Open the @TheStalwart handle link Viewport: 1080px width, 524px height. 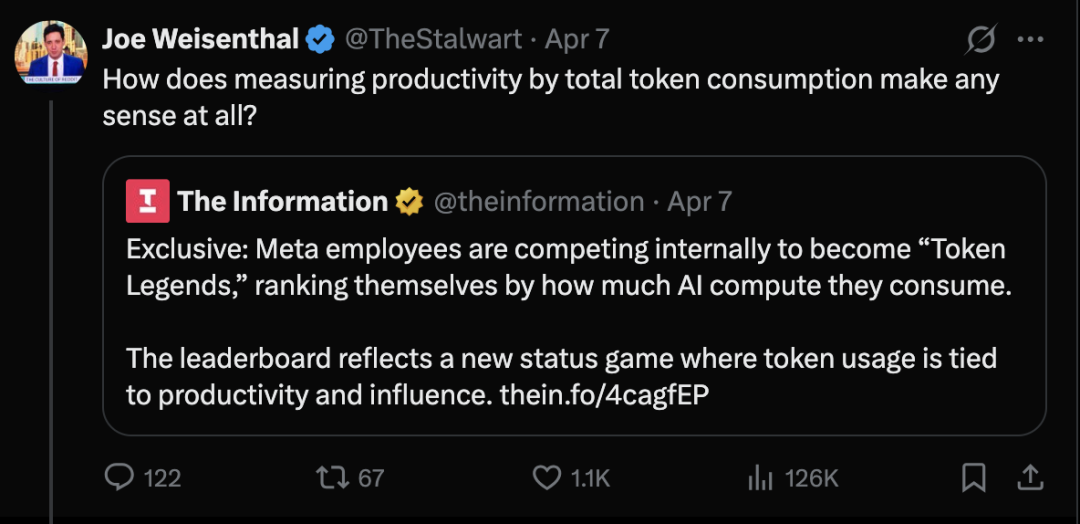[x=433, y=40]
